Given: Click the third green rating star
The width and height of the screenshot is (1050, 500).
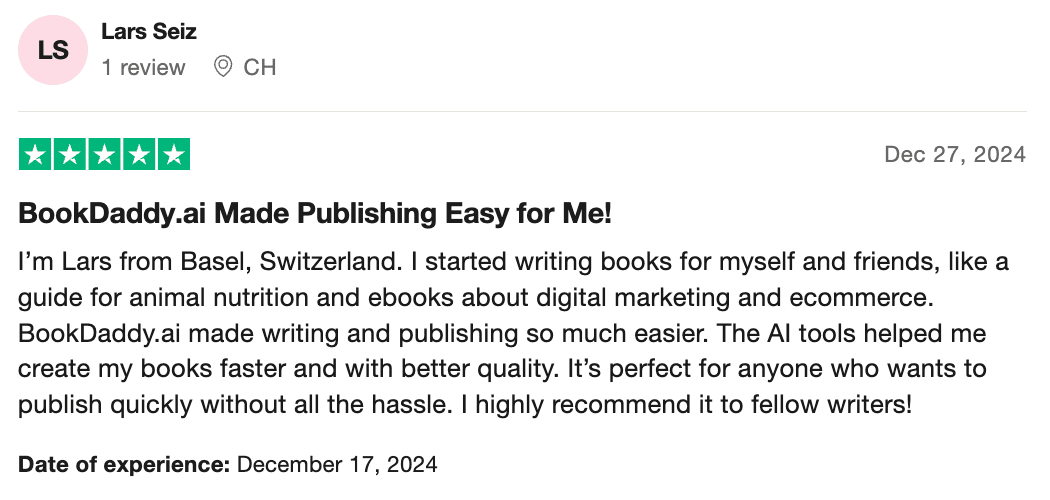Looking at the screenshot, I should click(x=104, y=155).
